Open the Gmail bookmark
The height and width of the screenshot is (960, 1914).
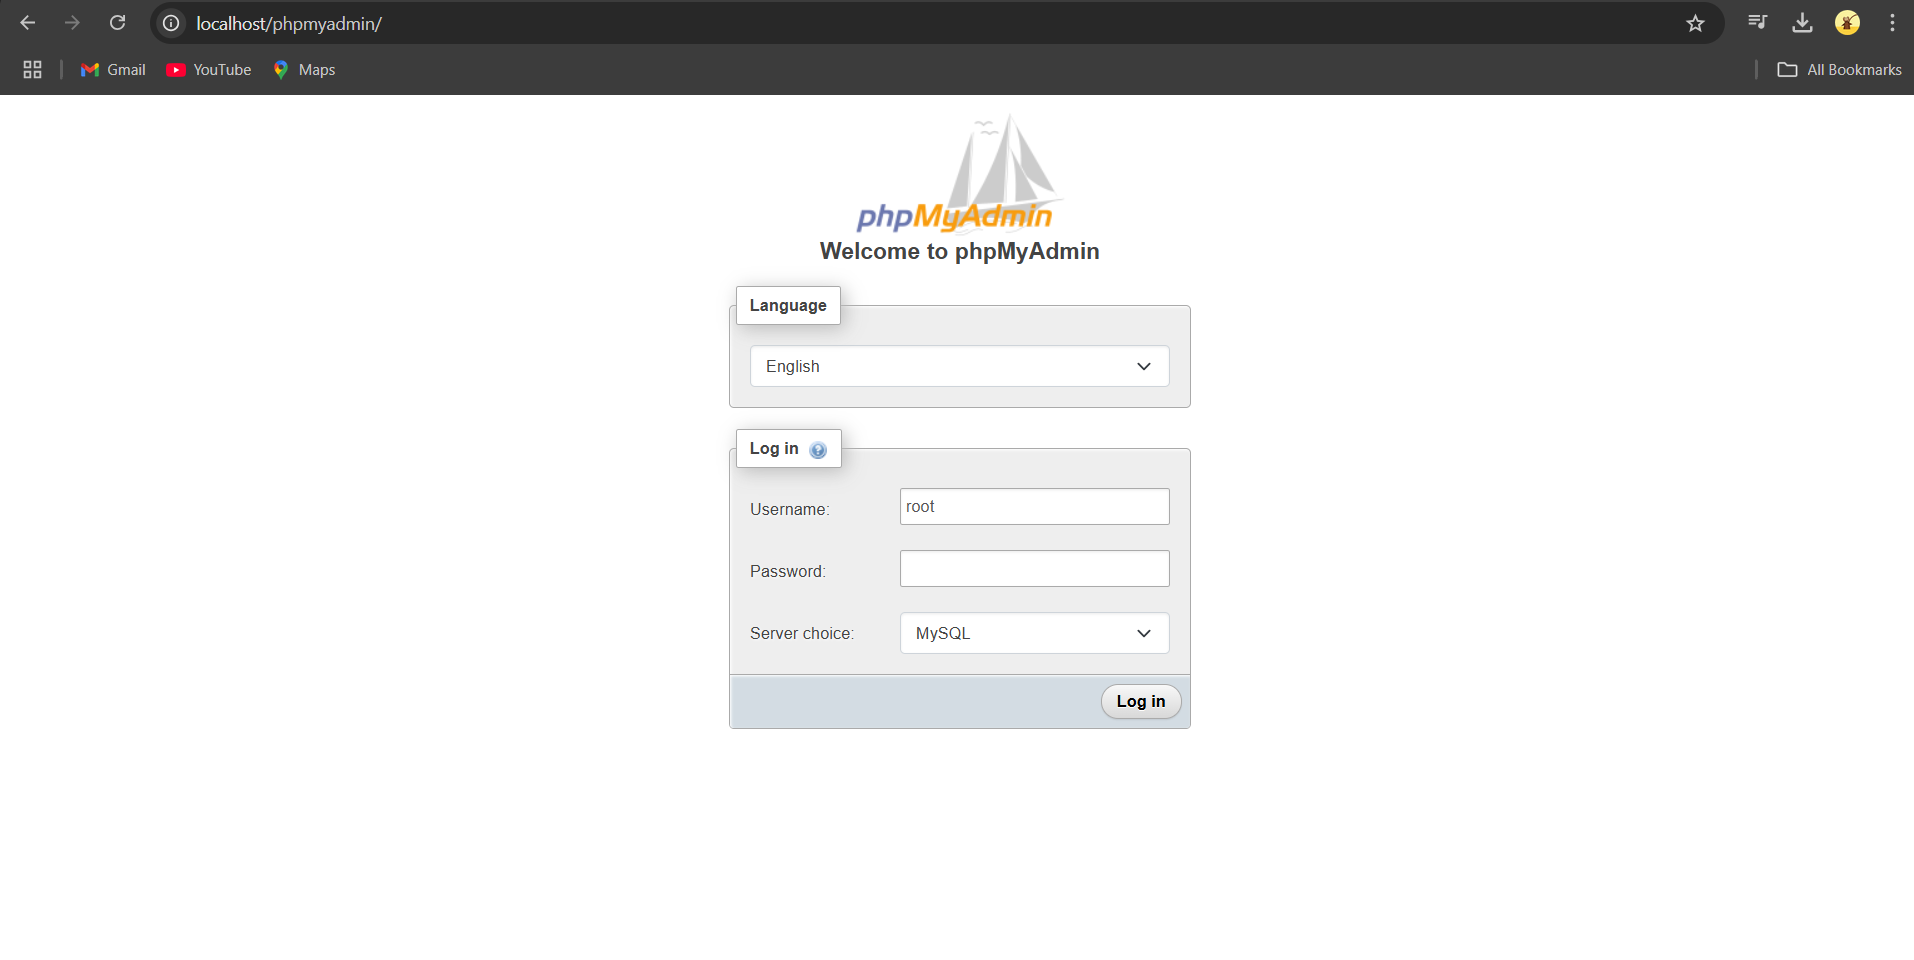pos(113,69)
